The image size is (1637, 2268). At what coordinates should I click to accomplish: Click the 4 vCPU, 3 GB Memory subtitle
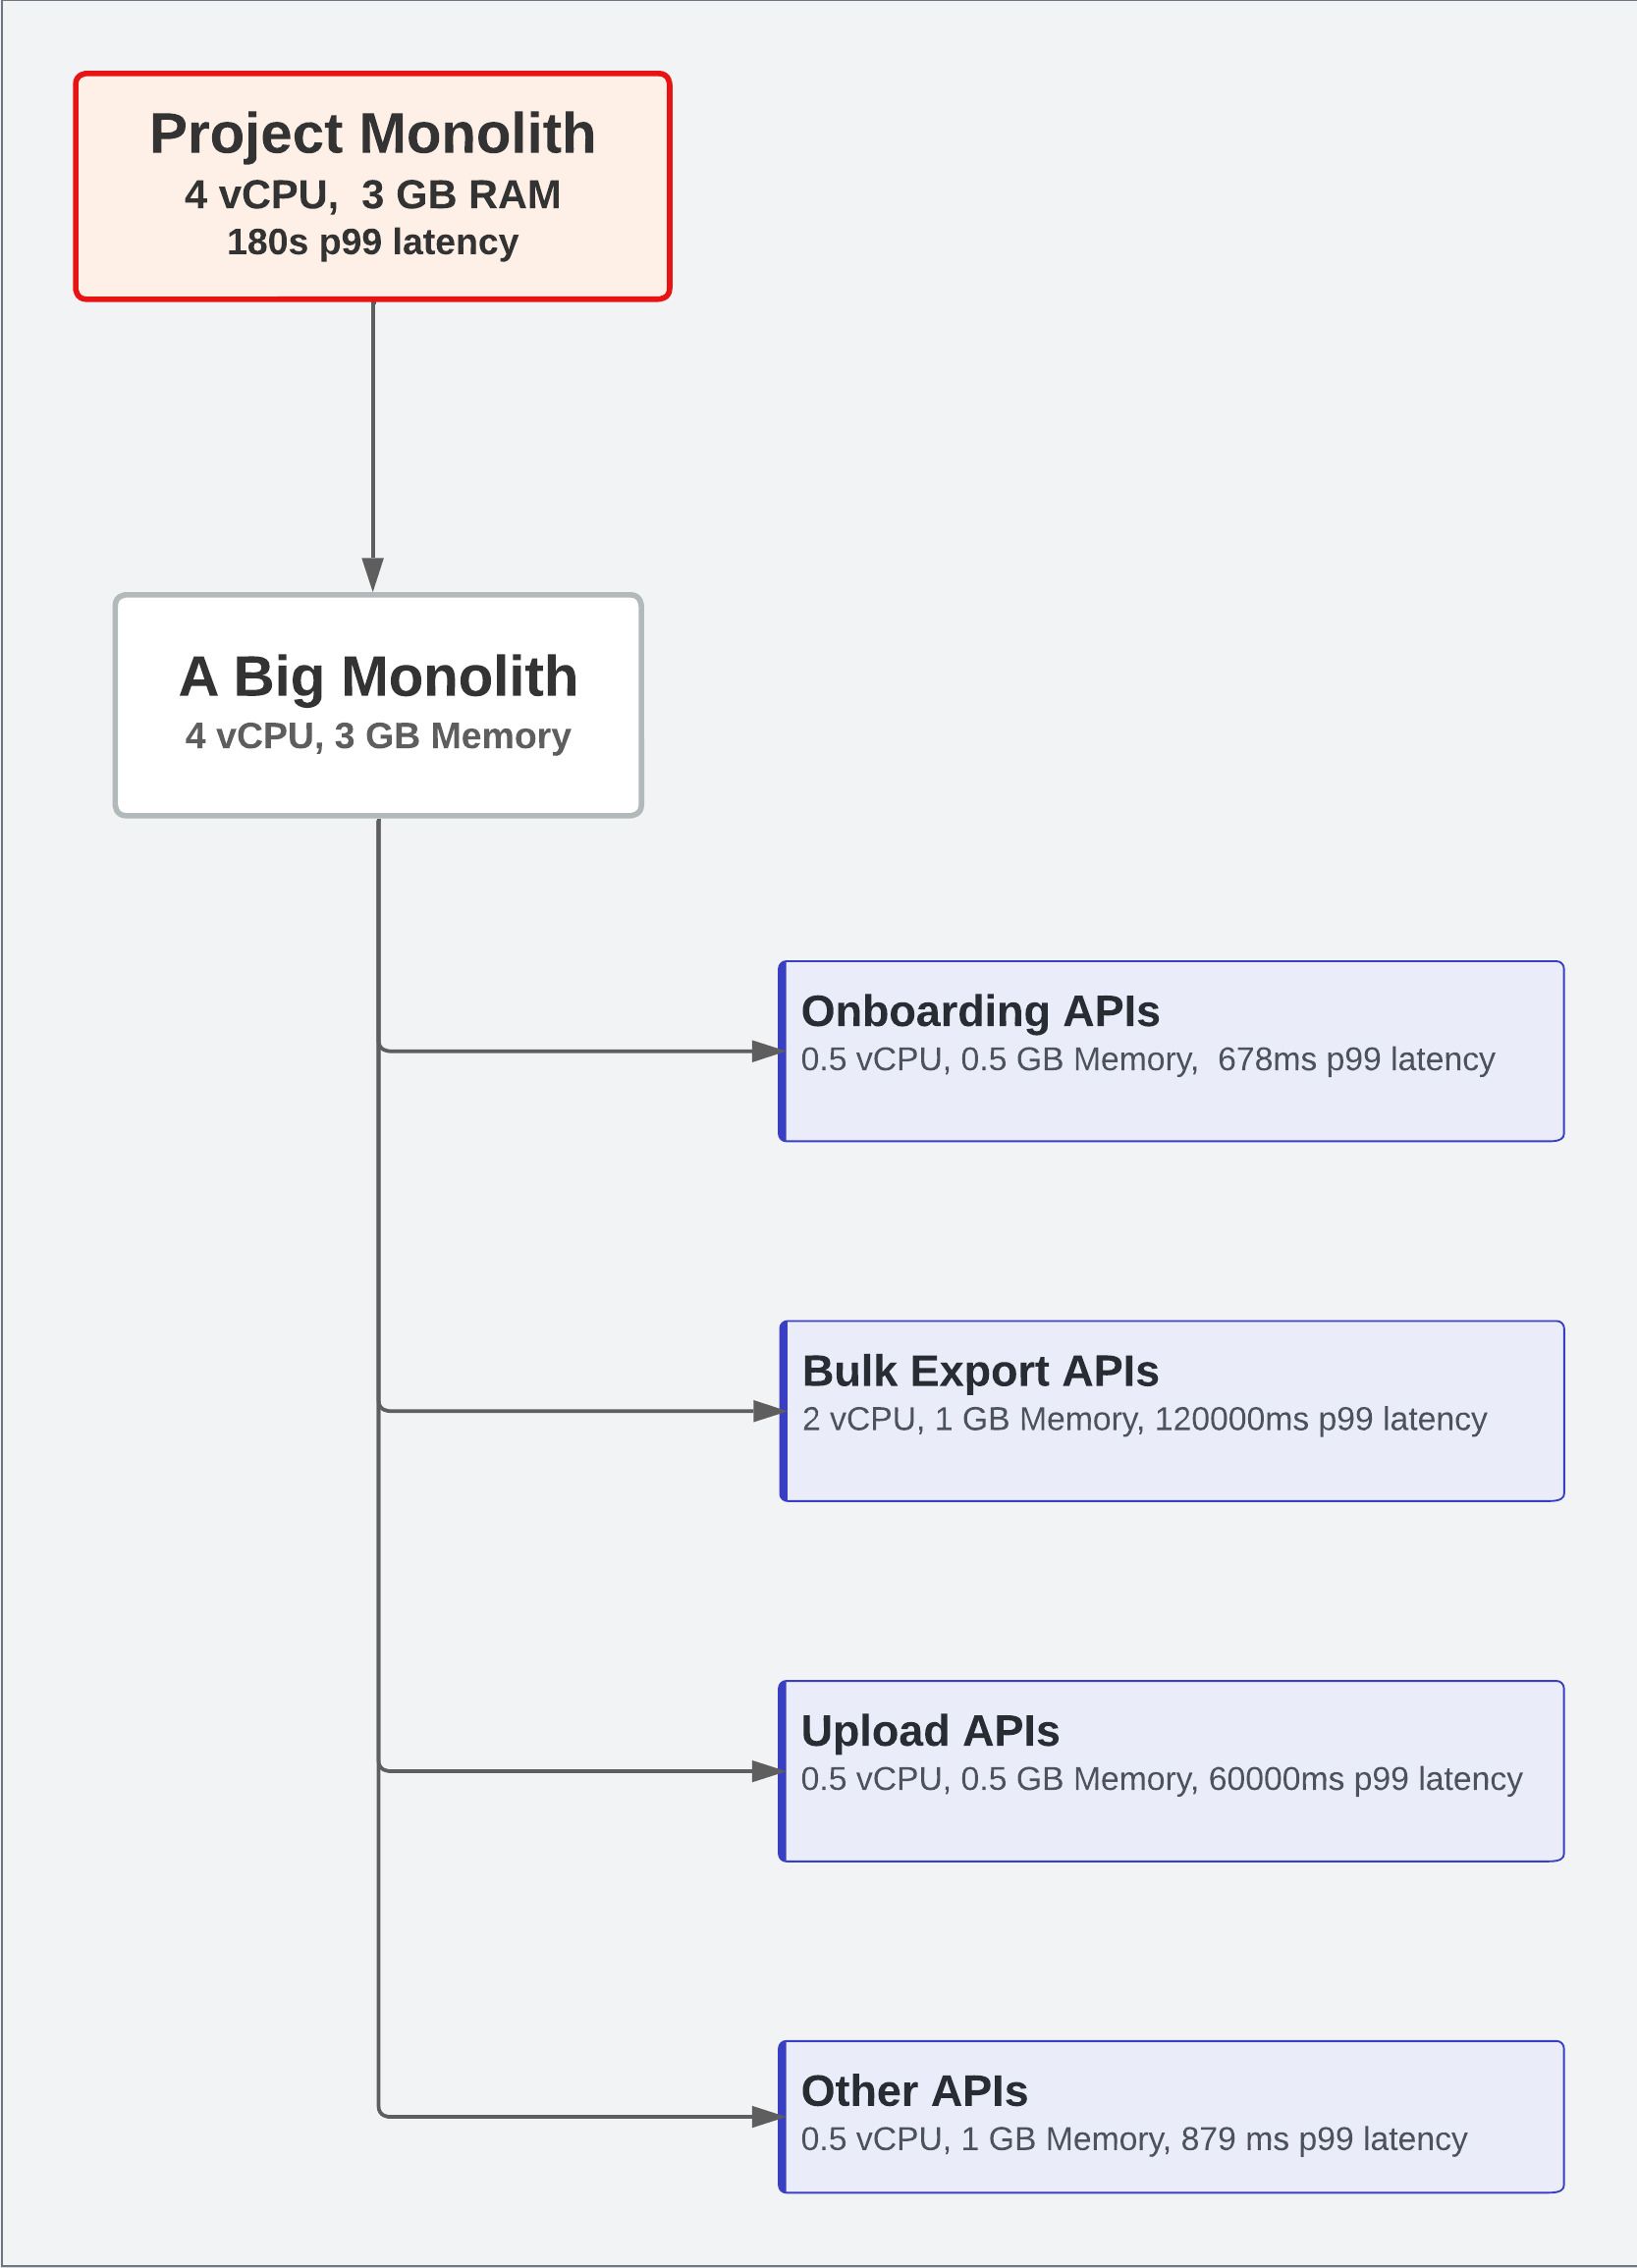[378, 737]
